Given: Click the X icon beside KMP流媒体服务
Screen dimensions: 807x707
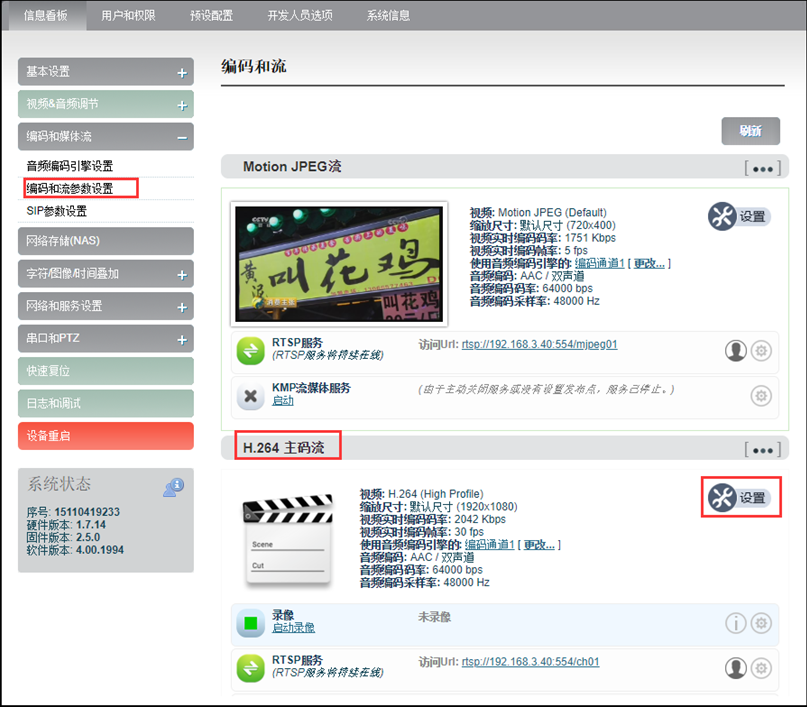Looking at the screenshot, I should tap(250, 396).
